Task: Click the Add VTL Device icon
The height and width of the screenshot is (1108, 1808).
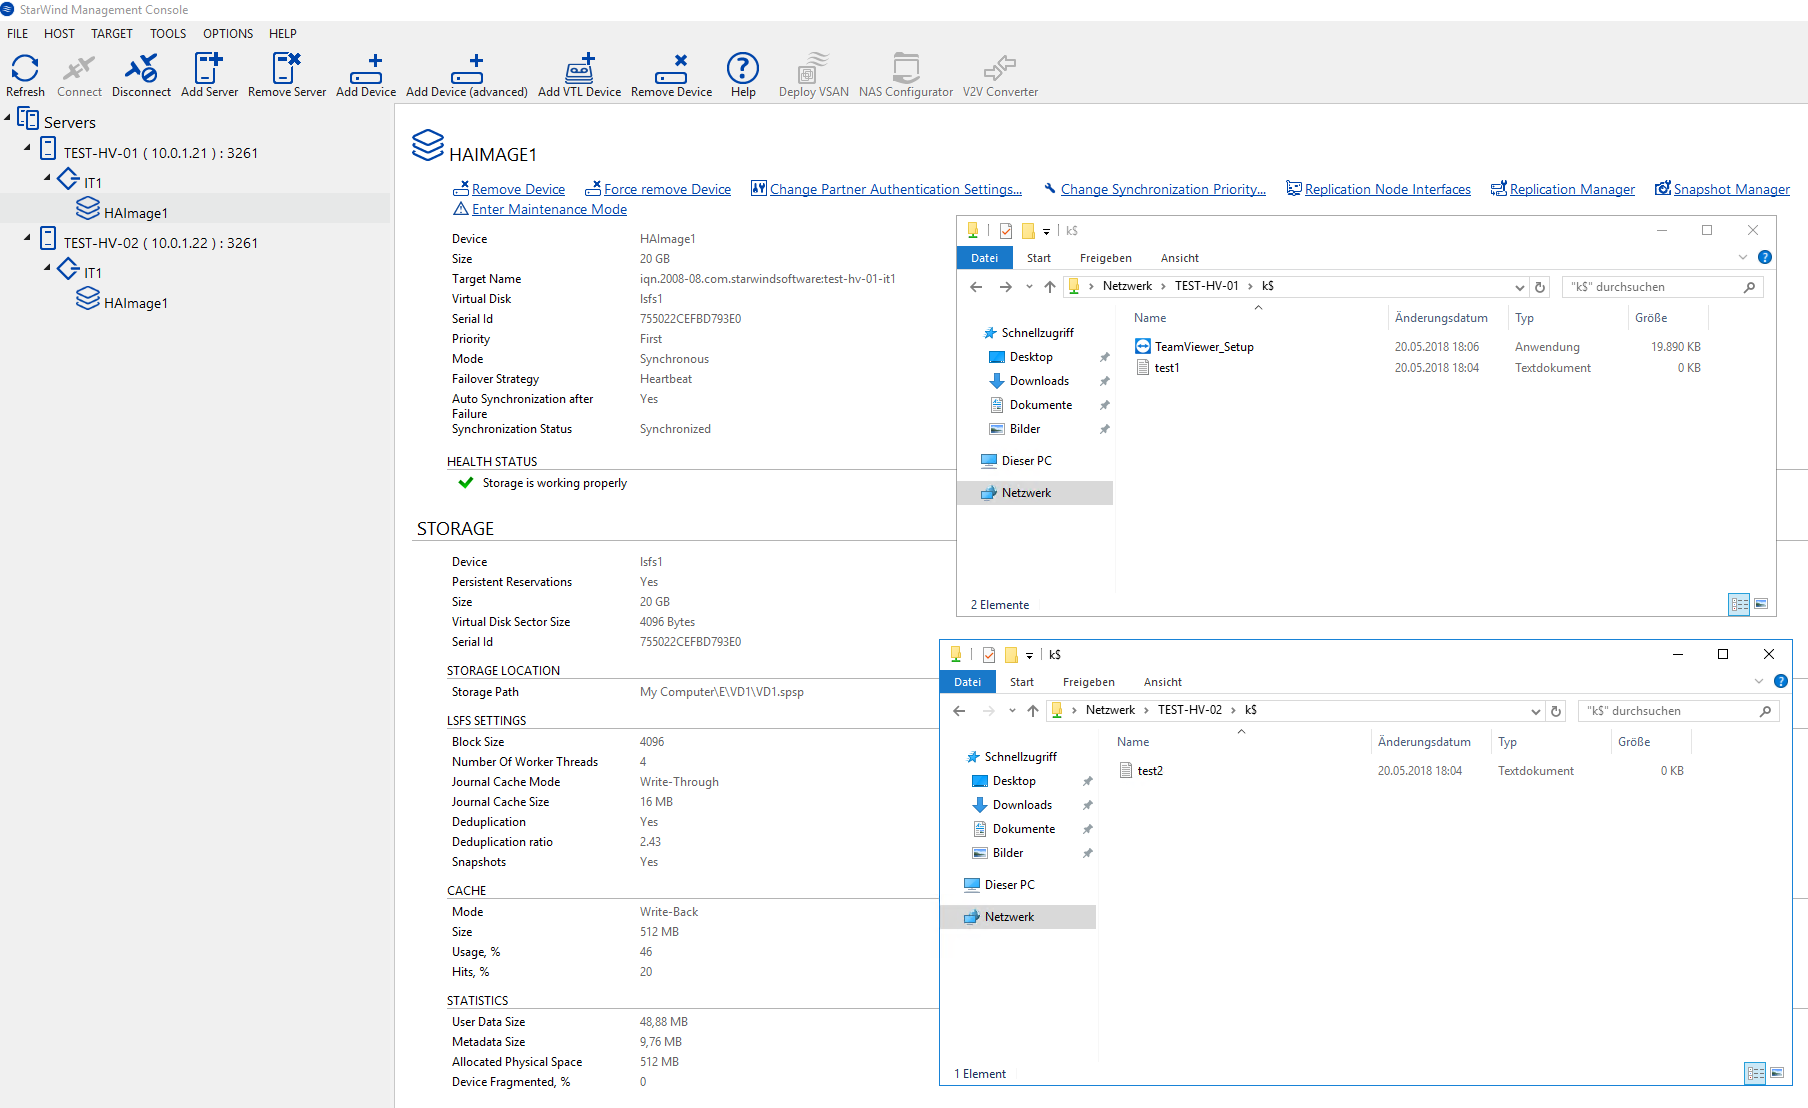Action: pos(579,75)
